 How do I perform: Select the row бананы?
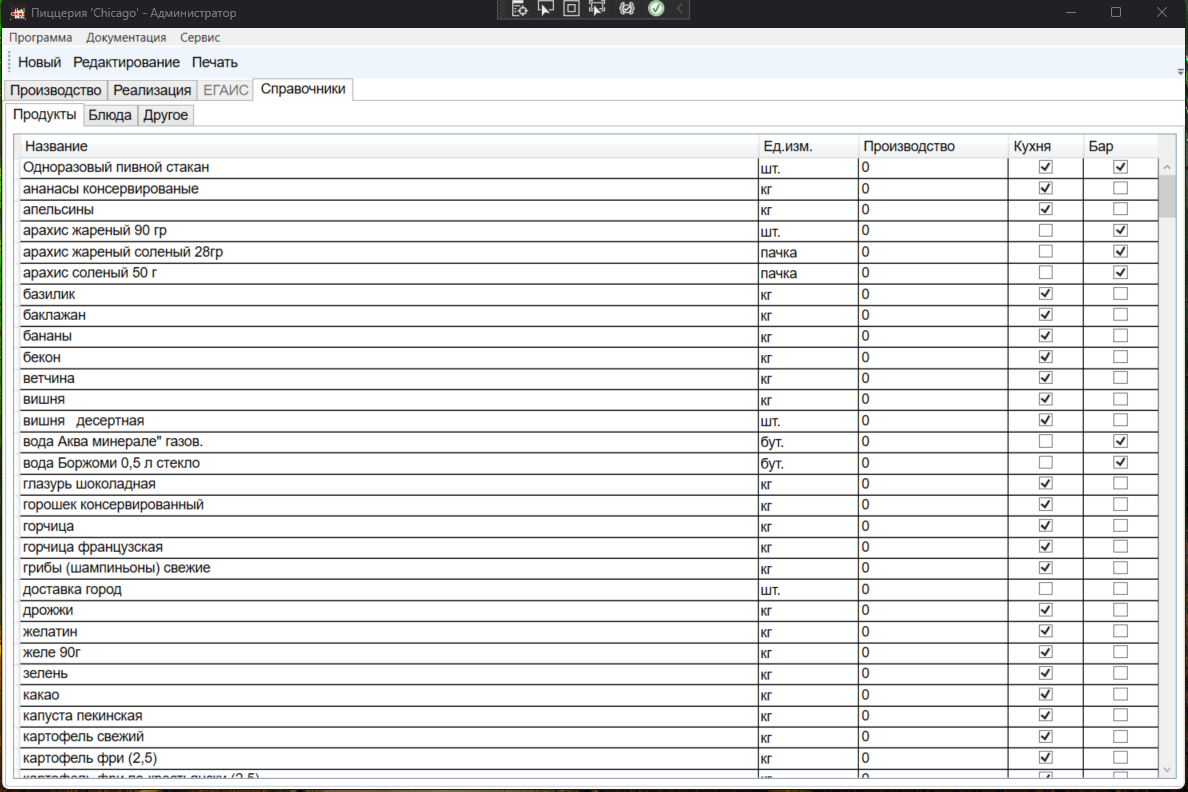click(x=589, y=337)
